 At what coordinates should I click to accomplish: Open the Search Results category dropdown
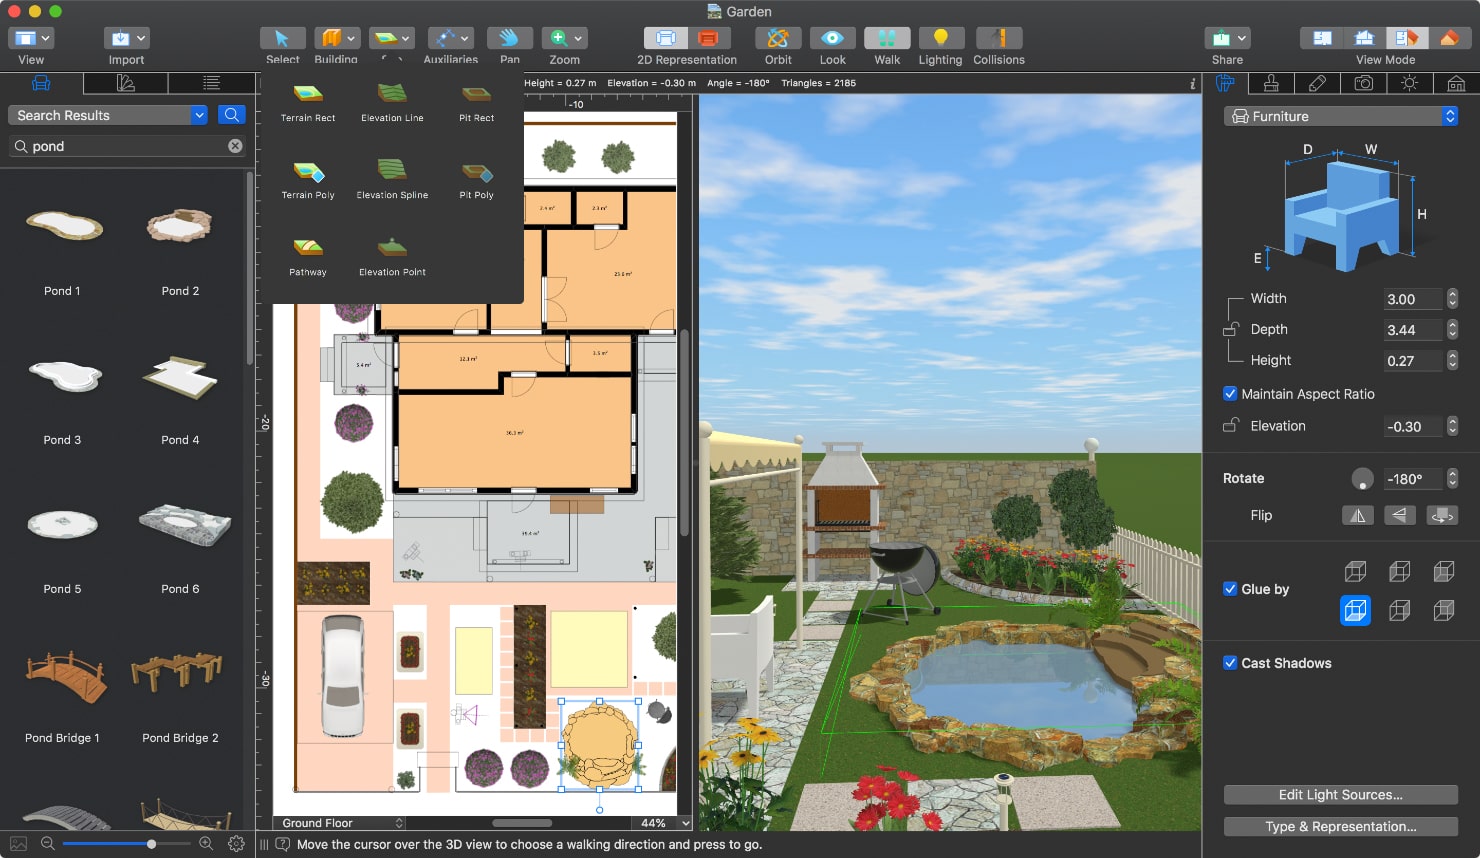(108, 115)
